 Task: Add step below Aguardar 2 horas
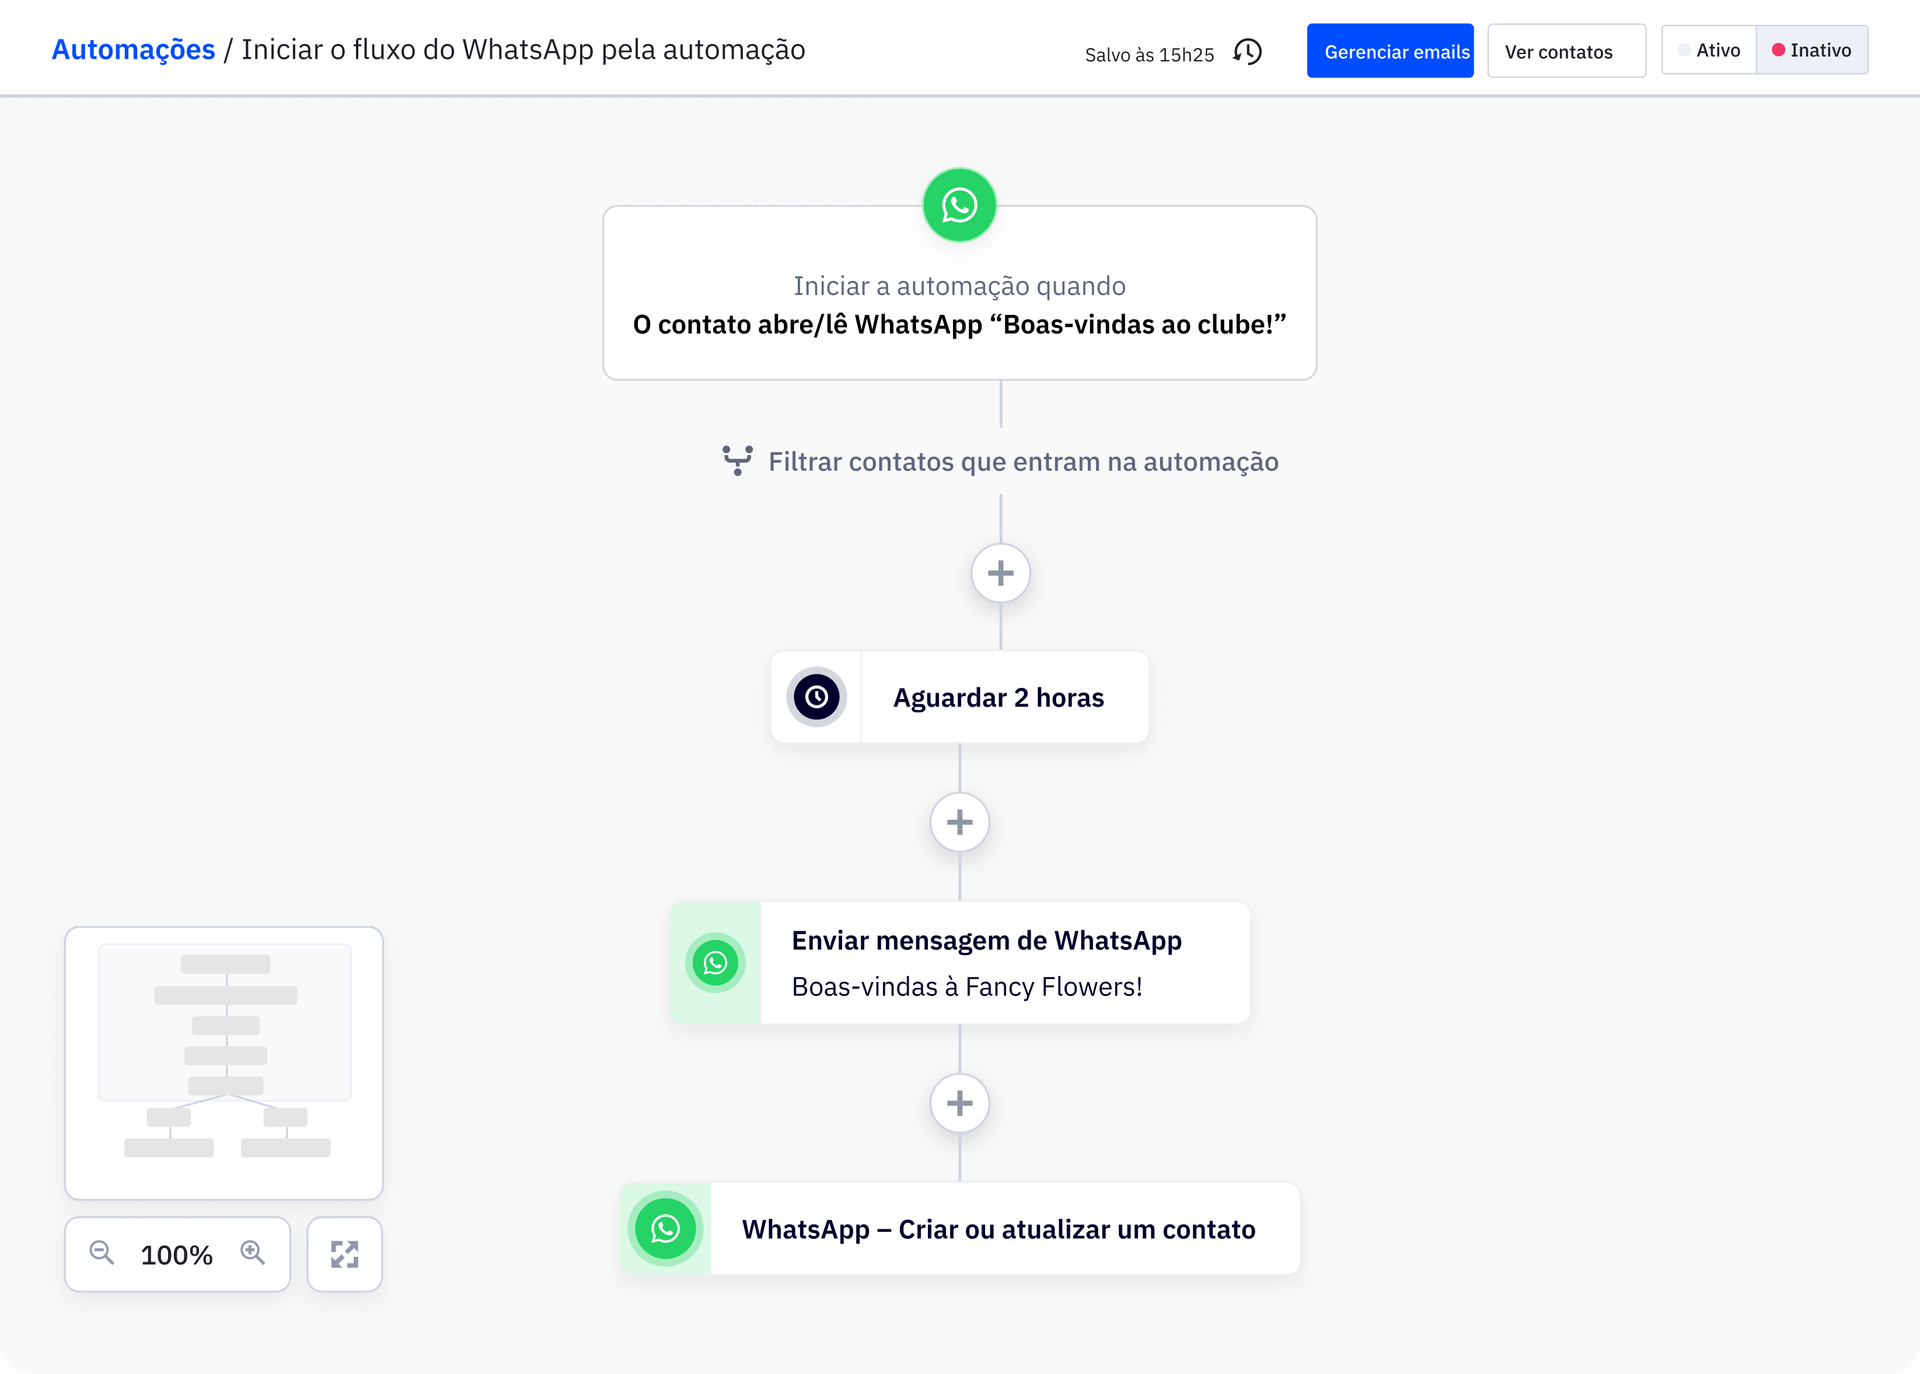click(x=959, y=822)
